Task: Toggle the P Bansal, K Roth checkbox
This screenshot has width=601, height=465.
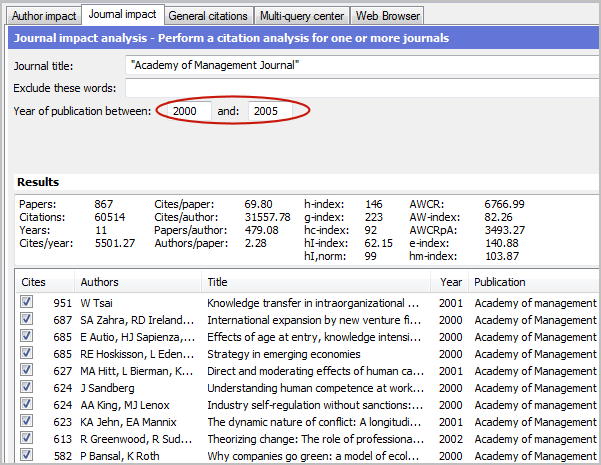Action: pos(26,455)
